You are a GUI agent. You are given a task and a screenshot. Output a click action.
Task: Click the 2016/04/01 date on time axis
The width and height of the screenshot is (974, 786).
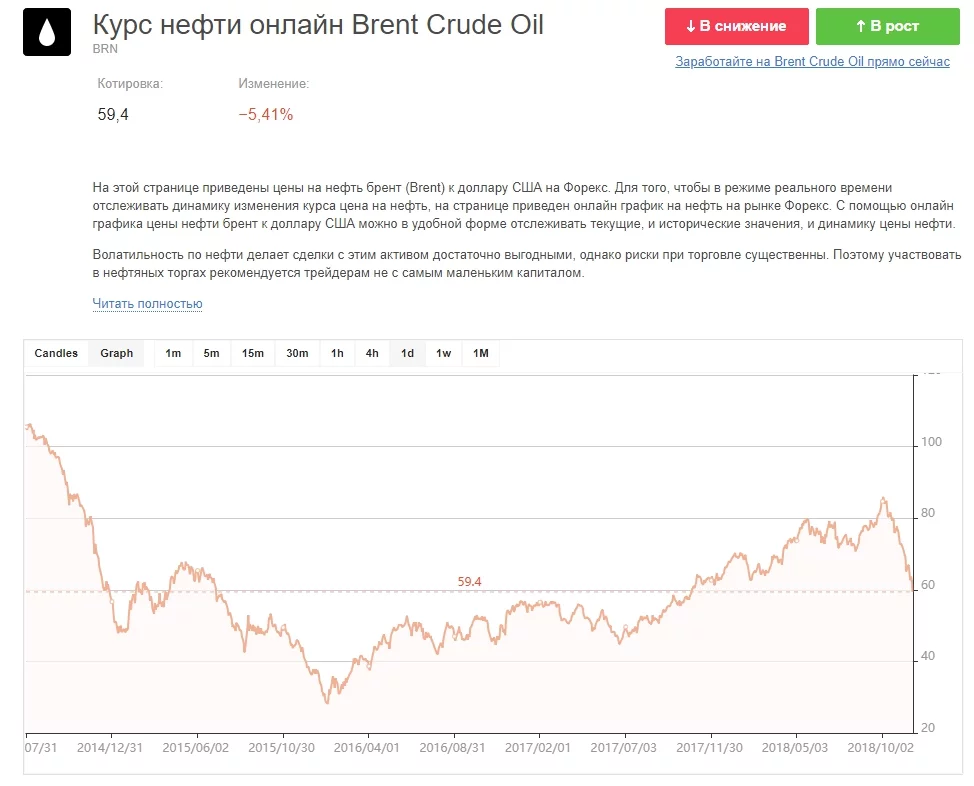[x=366, y=747]
